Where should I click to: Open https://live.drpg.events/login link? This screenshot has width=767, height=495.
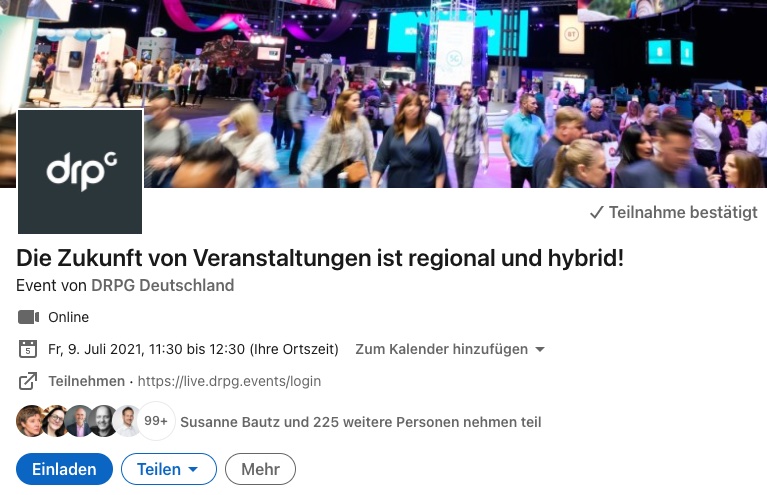[x=229, y=381]
